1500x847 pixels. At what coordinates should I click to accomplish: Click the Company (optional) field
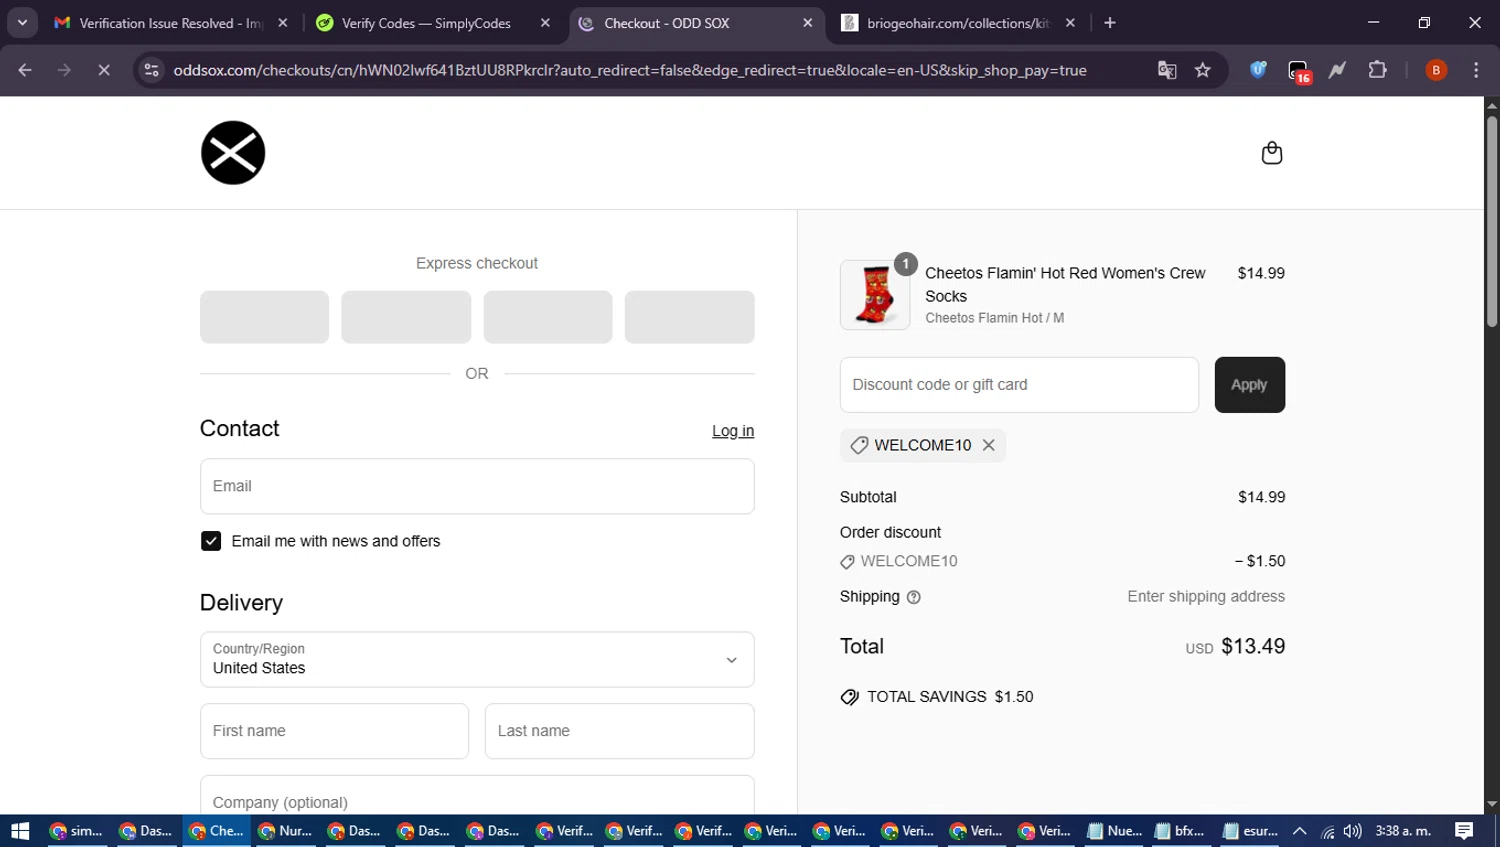point(477,796)
